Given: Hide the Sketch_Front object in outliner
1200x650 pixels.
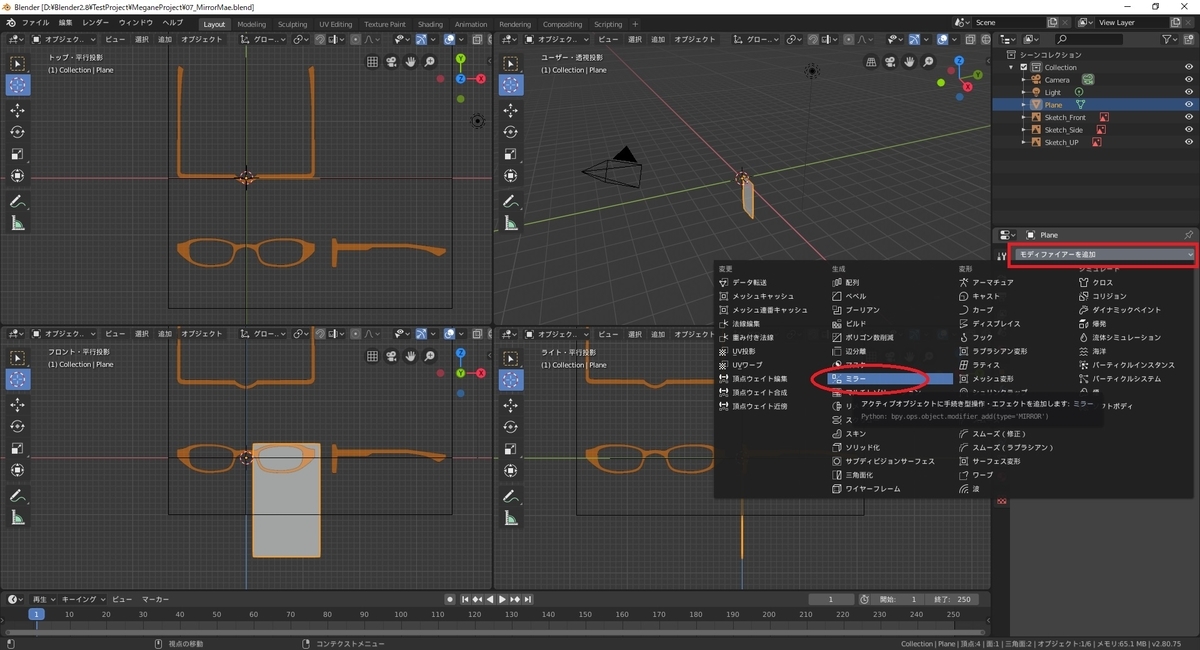Looking at the screenshot, I should point(1189,117).
